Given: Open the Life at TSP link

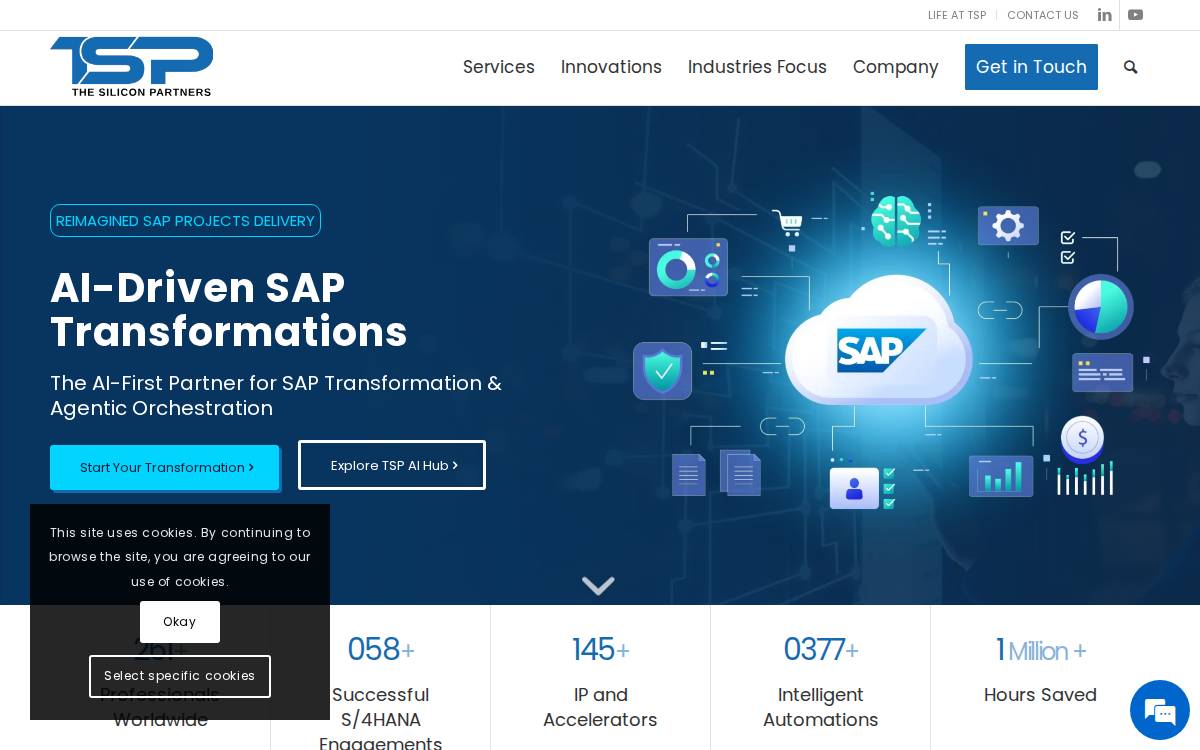Looking at the screenshot, I should 957,15.
